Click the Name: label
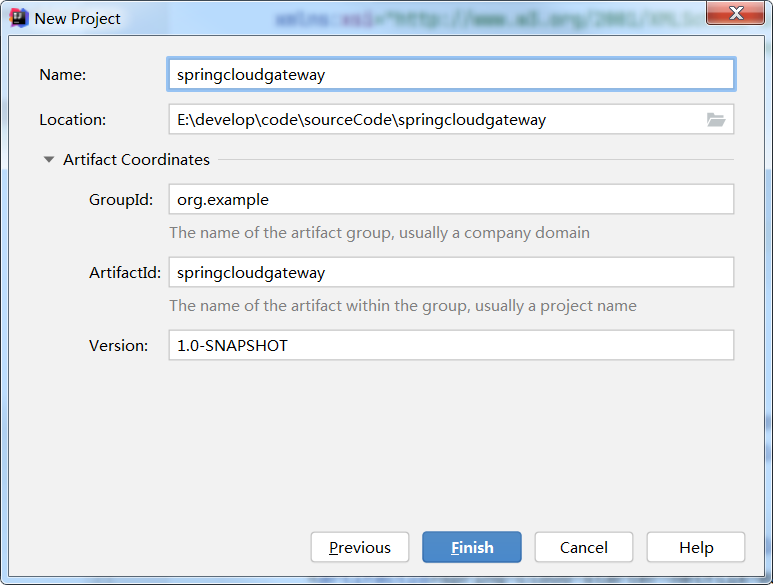The width and height of the screenshot is (773, 585). tap(63, 74)
